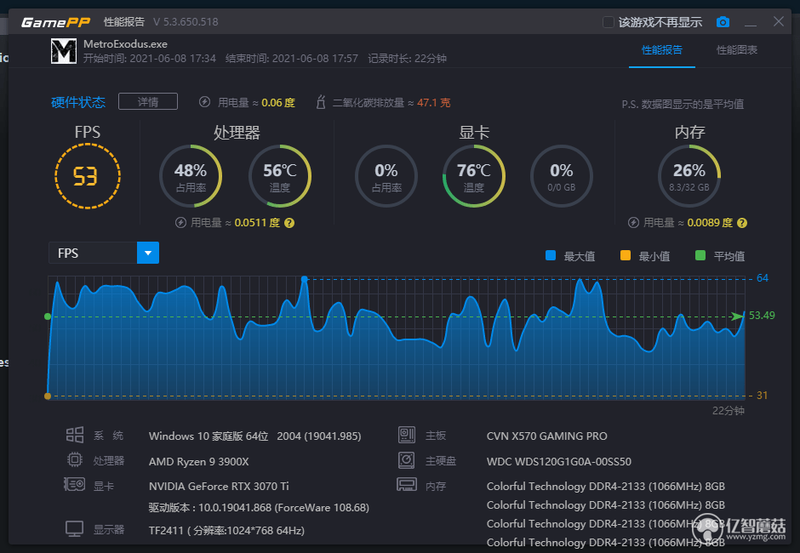Click the MetroExodus game icon
The image size is (800, 553).
click(64, 51)
